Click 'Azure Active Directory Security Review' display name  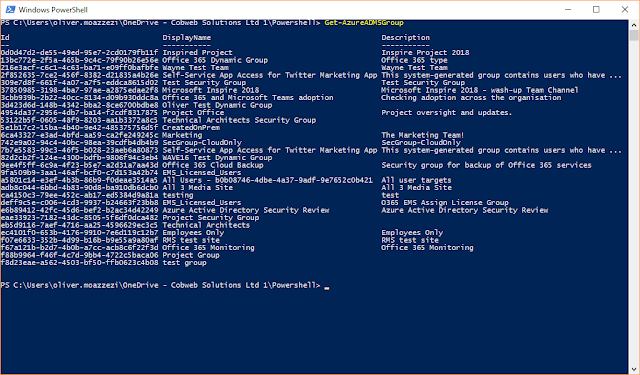pyautogui.click(x=246, y=210)
